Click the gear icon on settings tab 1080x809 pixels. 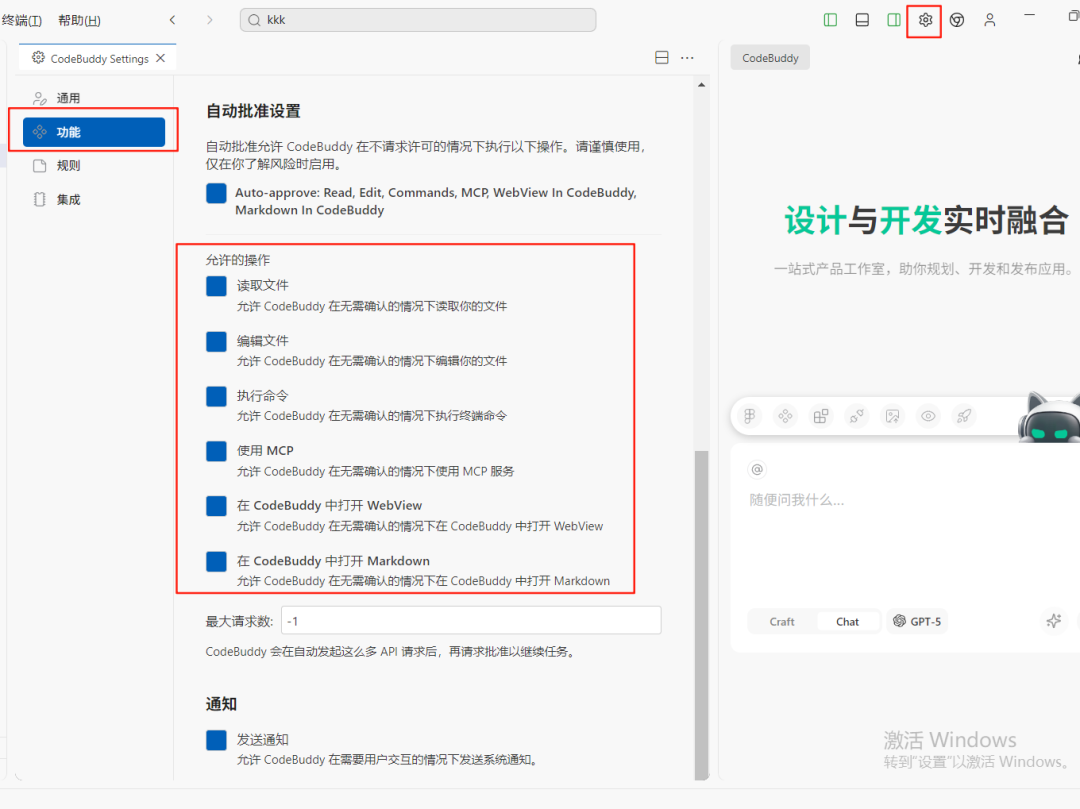tap(39, 58)
